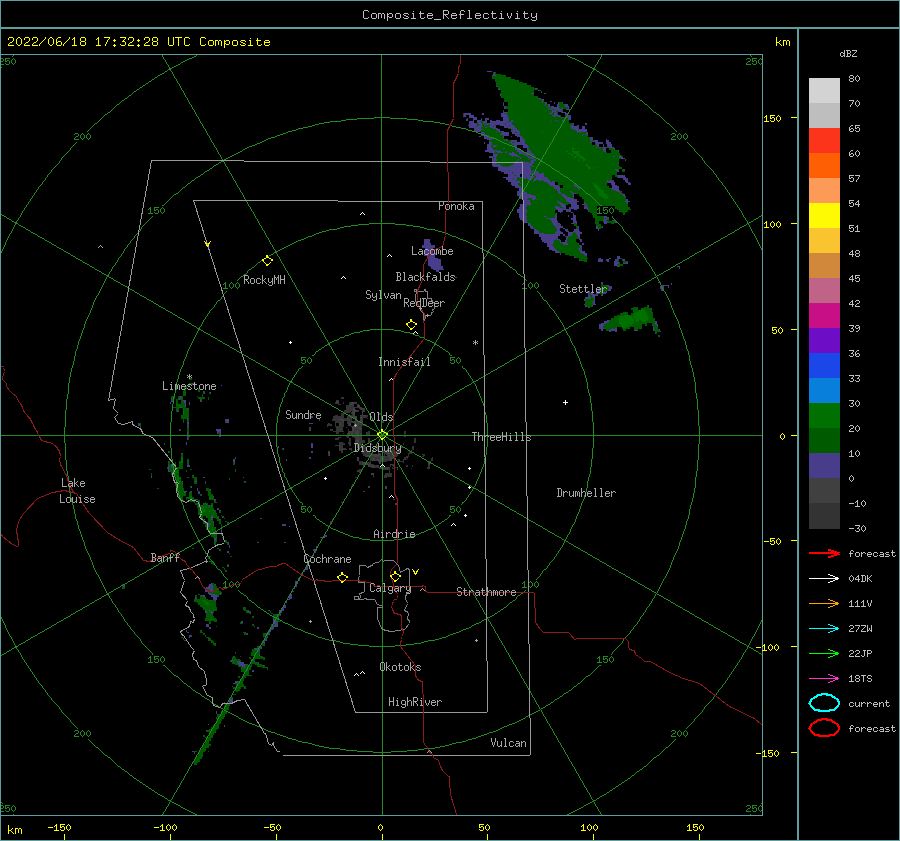The image size is (900, 841).
Task: Click the Sylvan label
Action: [x=383, y=295]
